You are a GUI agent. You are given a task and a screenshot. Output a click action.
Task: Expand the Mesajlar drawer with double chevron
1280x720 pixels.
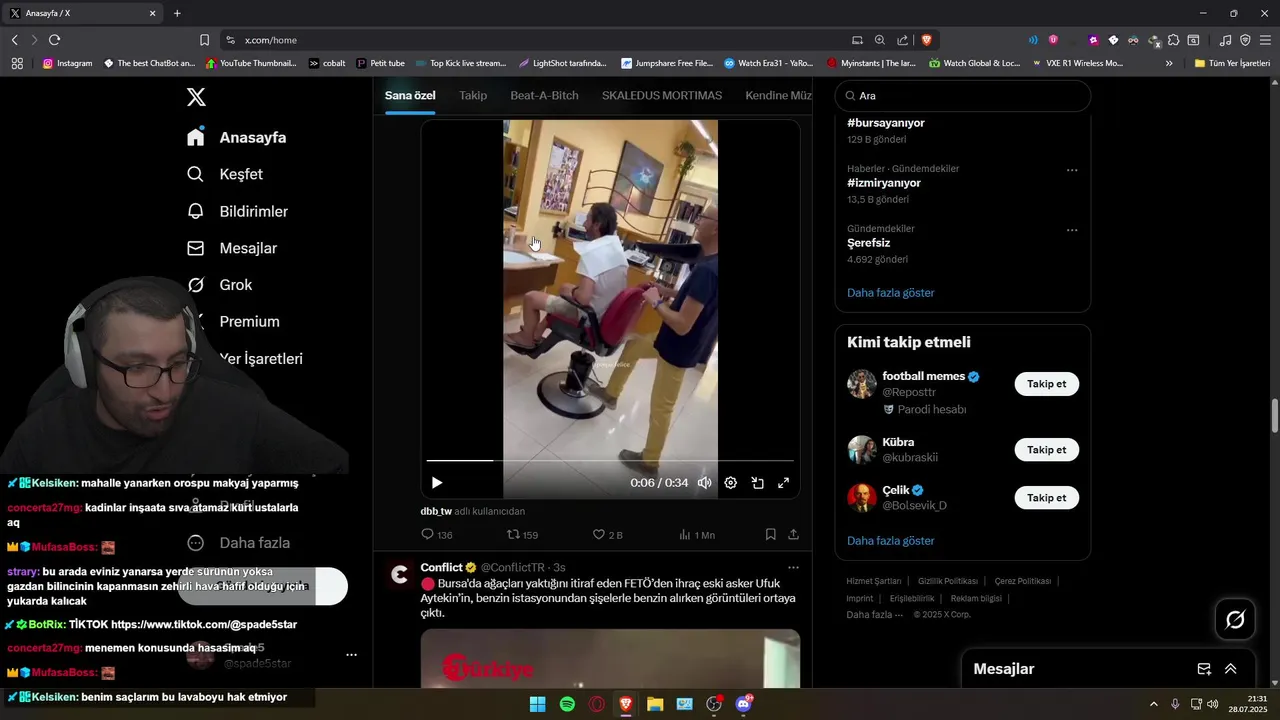[x=1231, y=669]
